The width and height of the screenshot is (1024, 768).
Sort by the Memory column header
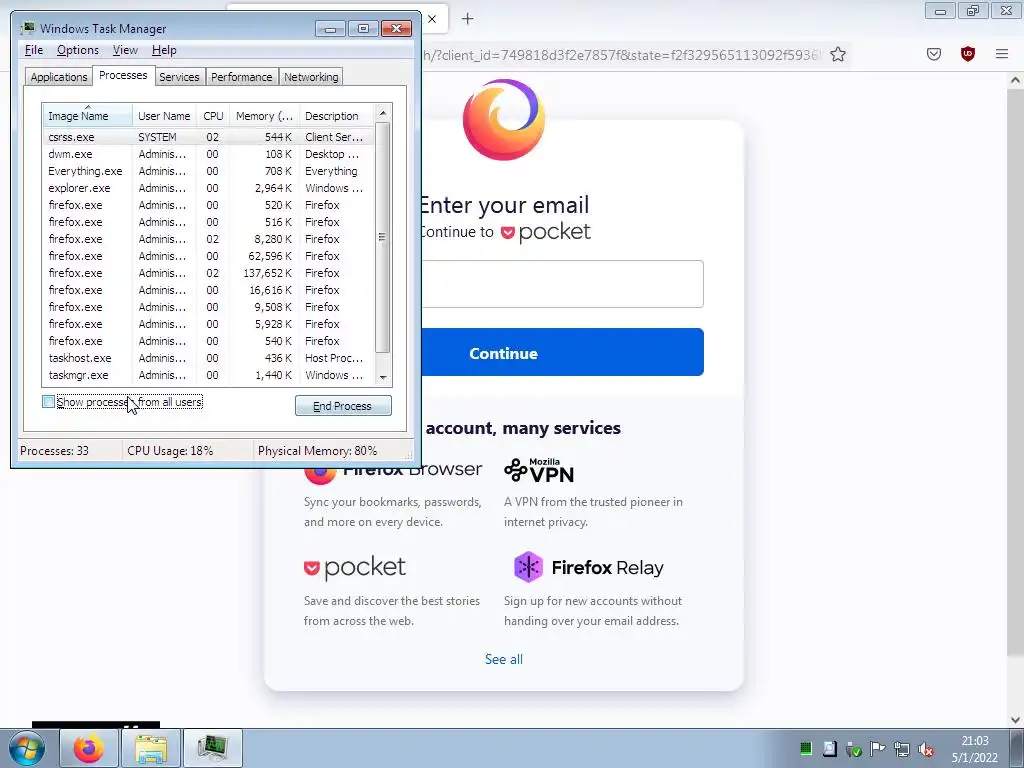(x=264, y=116)
